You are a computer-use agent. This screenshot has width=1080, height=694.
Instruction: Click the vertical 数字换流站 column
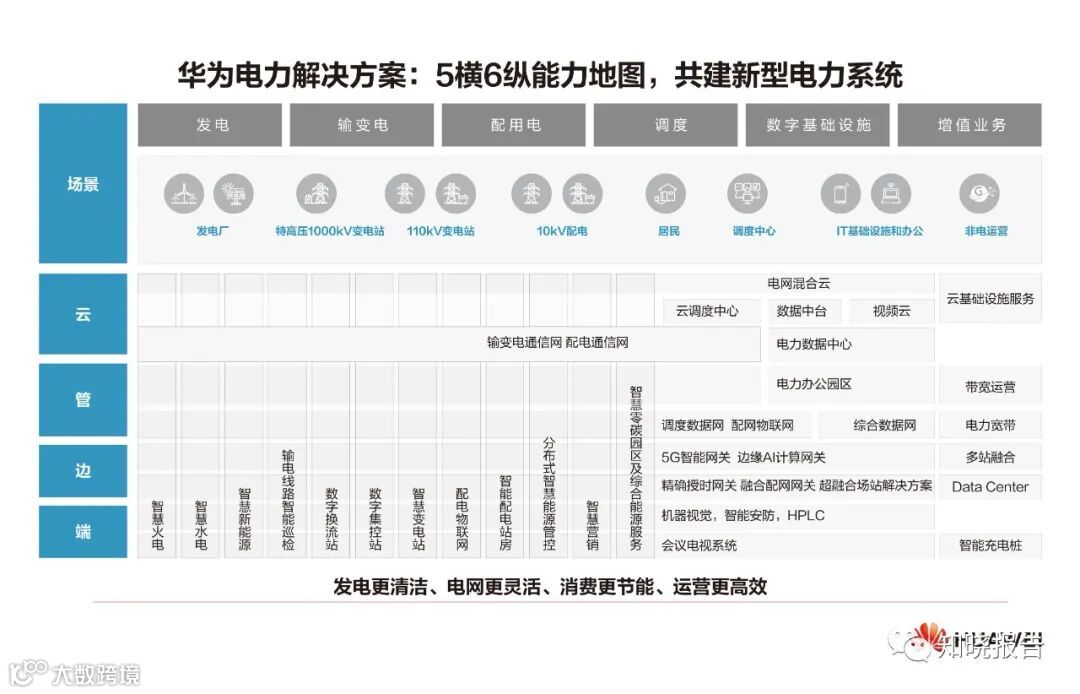(x=331, y=519)
